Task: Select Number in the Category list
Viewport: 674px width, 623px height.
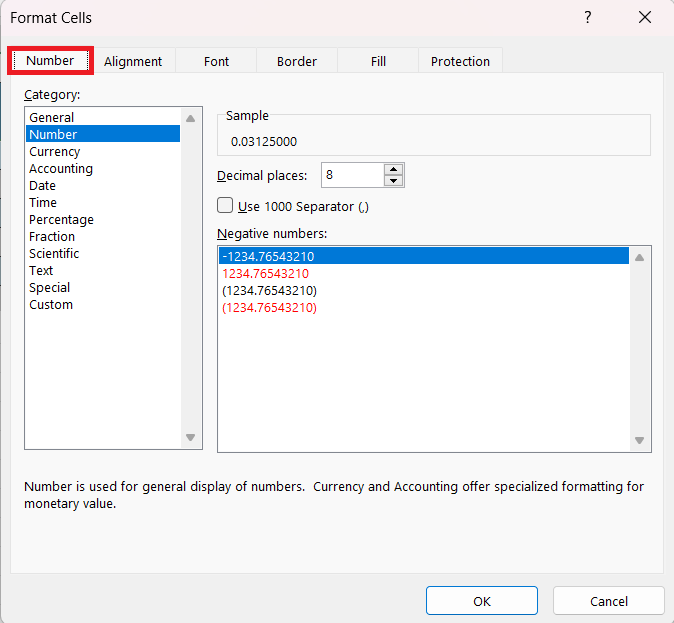Action: tap(103, 134)
